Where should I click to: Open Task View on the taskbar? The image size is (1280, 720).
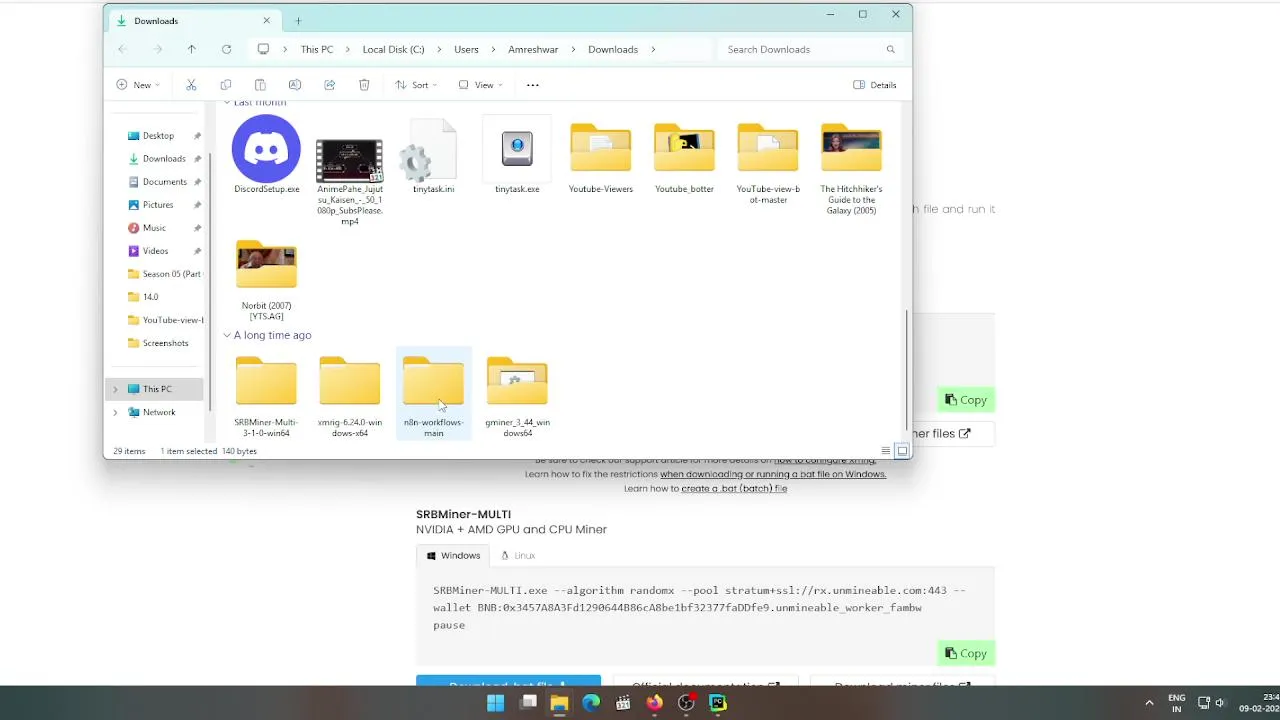coord(528,703)
